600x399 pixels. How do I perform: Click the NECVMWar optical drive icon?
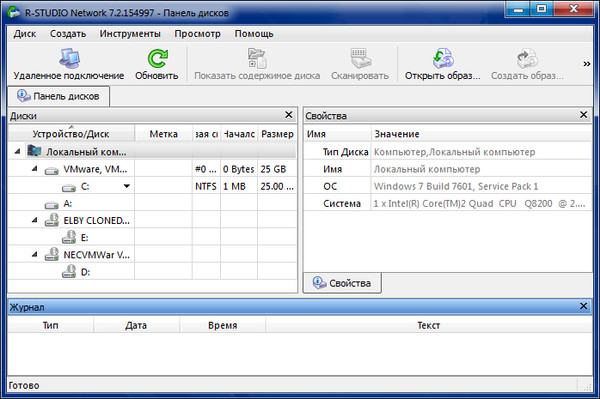(x=51, y=254)
